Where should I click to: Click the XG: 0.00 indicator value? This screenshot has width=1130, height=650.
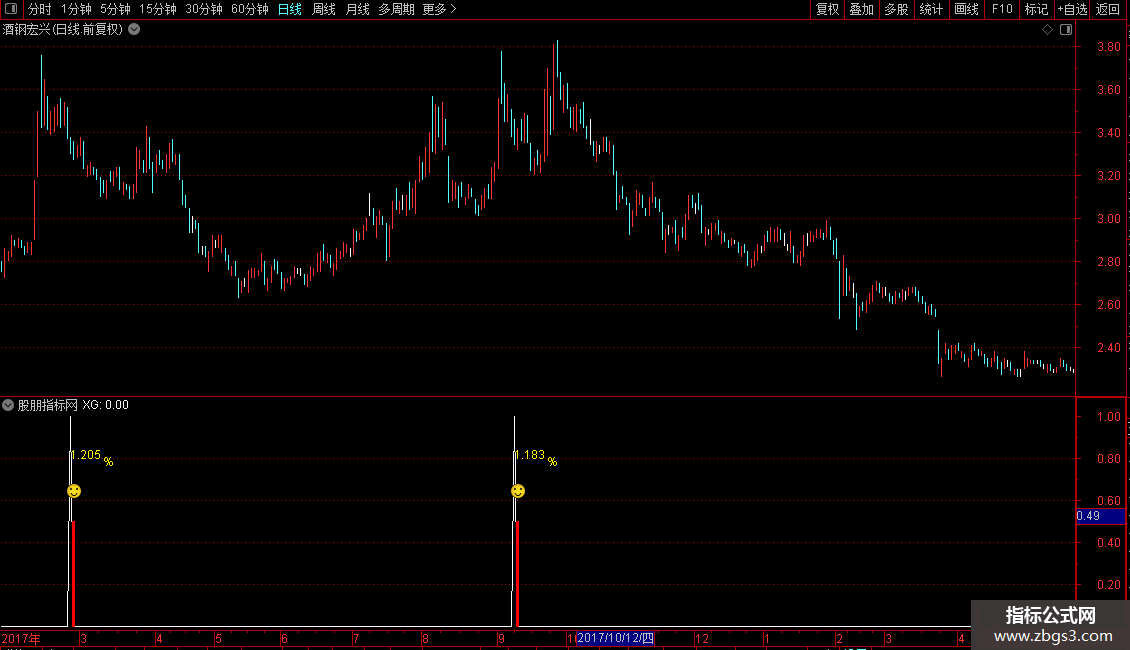[x=105, y=405]
